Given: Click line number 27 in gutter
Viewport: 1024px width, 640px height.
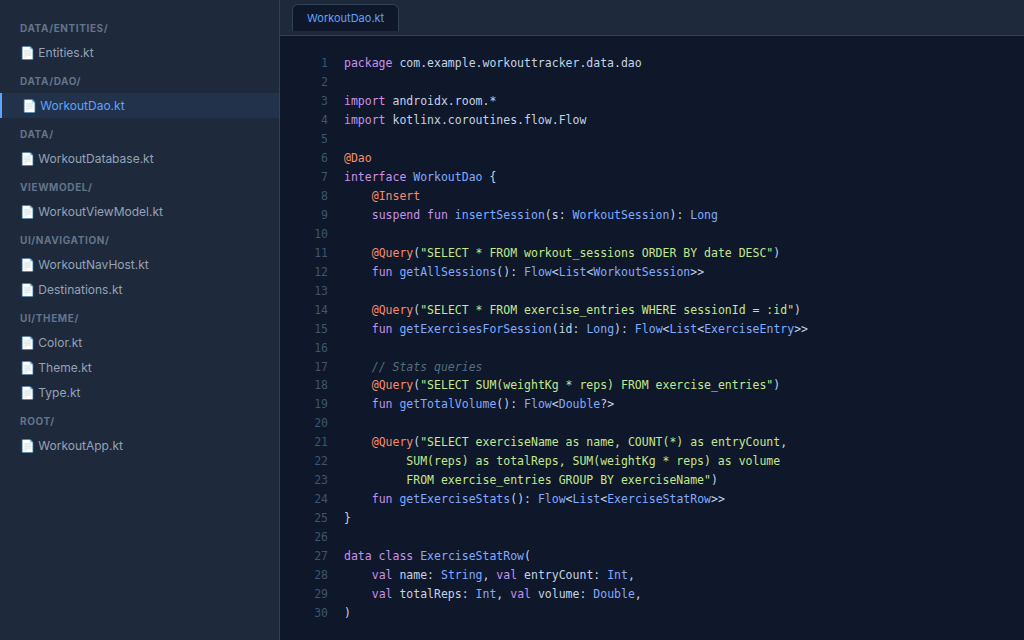Looking at the screenshot, I should pyautogui.click(x=321, y=556).
